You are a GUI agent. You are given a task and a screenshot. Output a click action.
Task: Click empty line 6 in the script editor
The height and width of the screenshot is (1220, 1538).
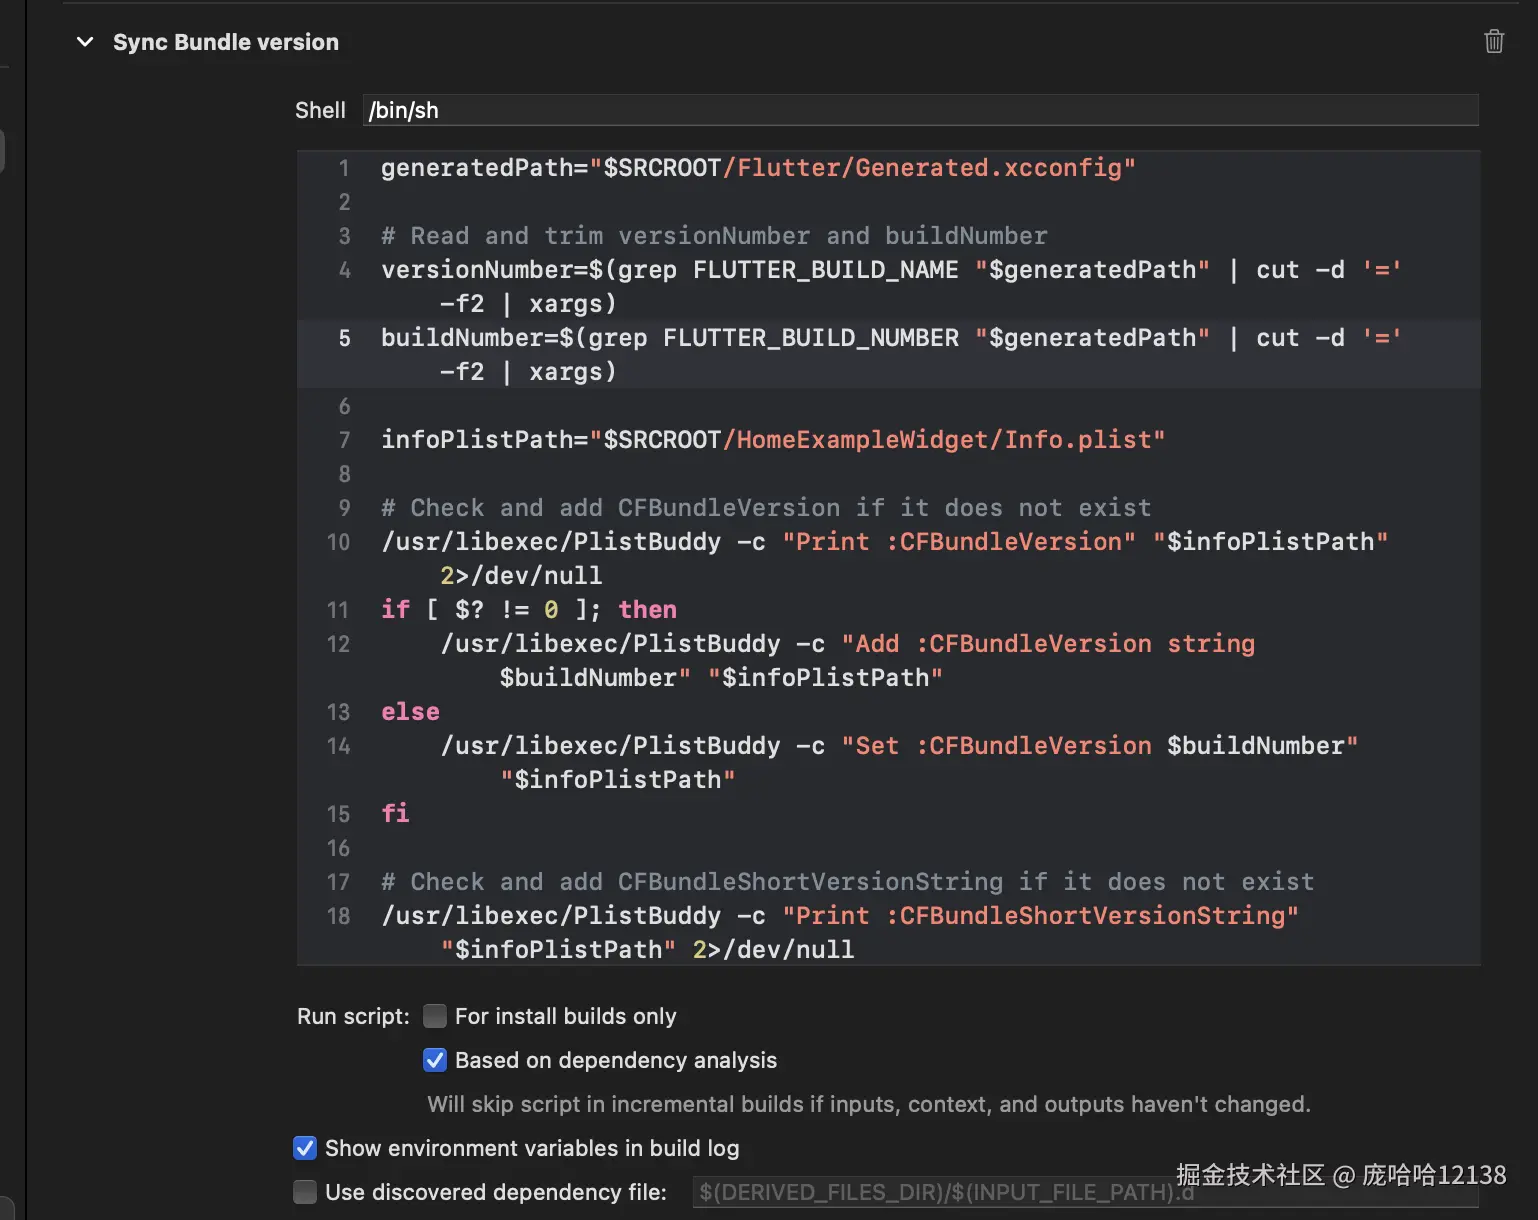click(x=888, y=405)
